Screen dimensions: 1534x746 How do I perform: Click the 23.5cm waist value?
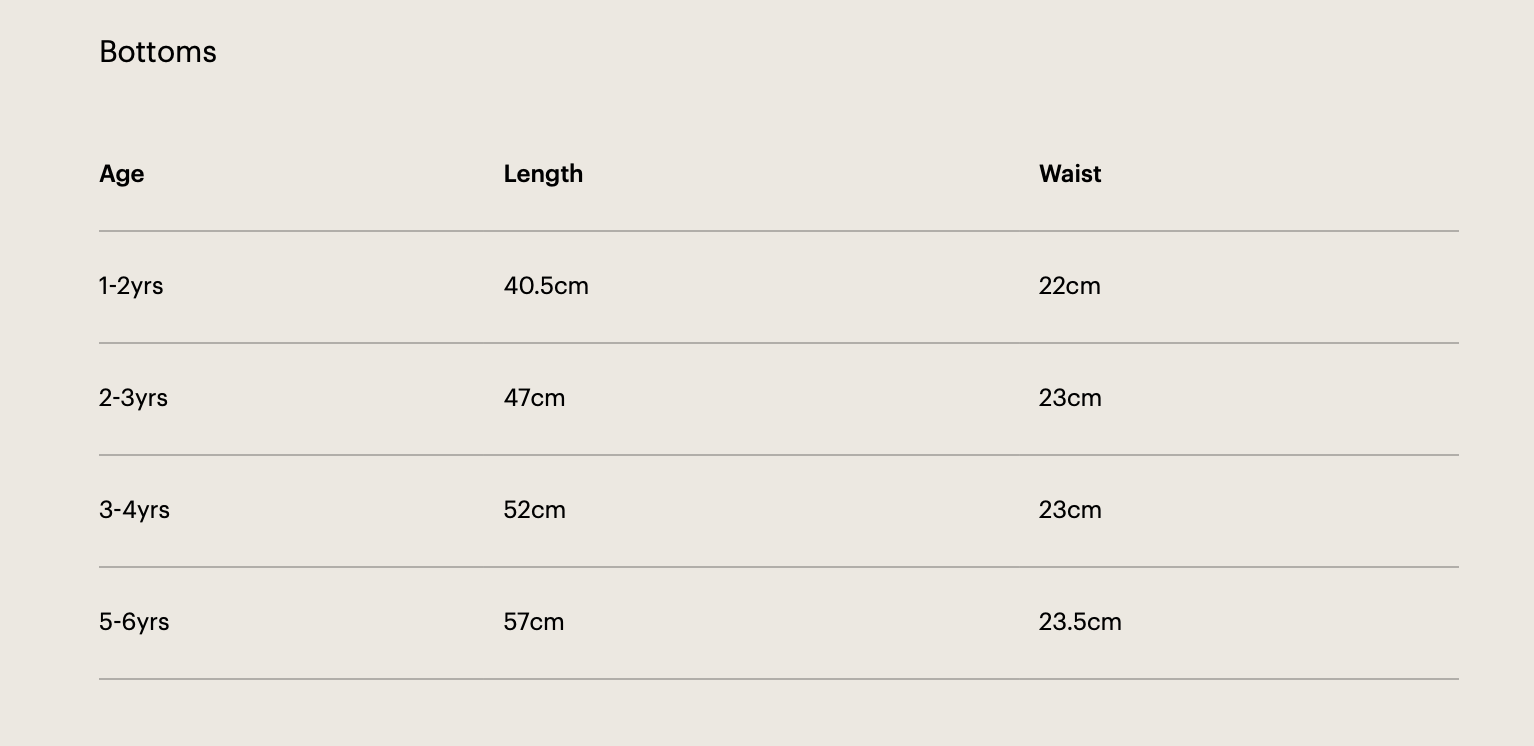pos(1080,622)
